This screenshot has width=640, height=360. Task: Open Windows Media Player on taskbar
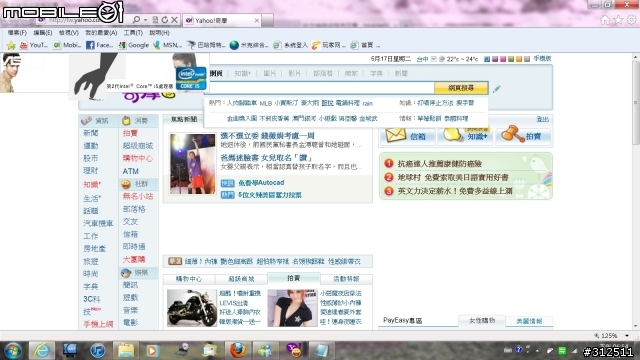click(153, 350)
